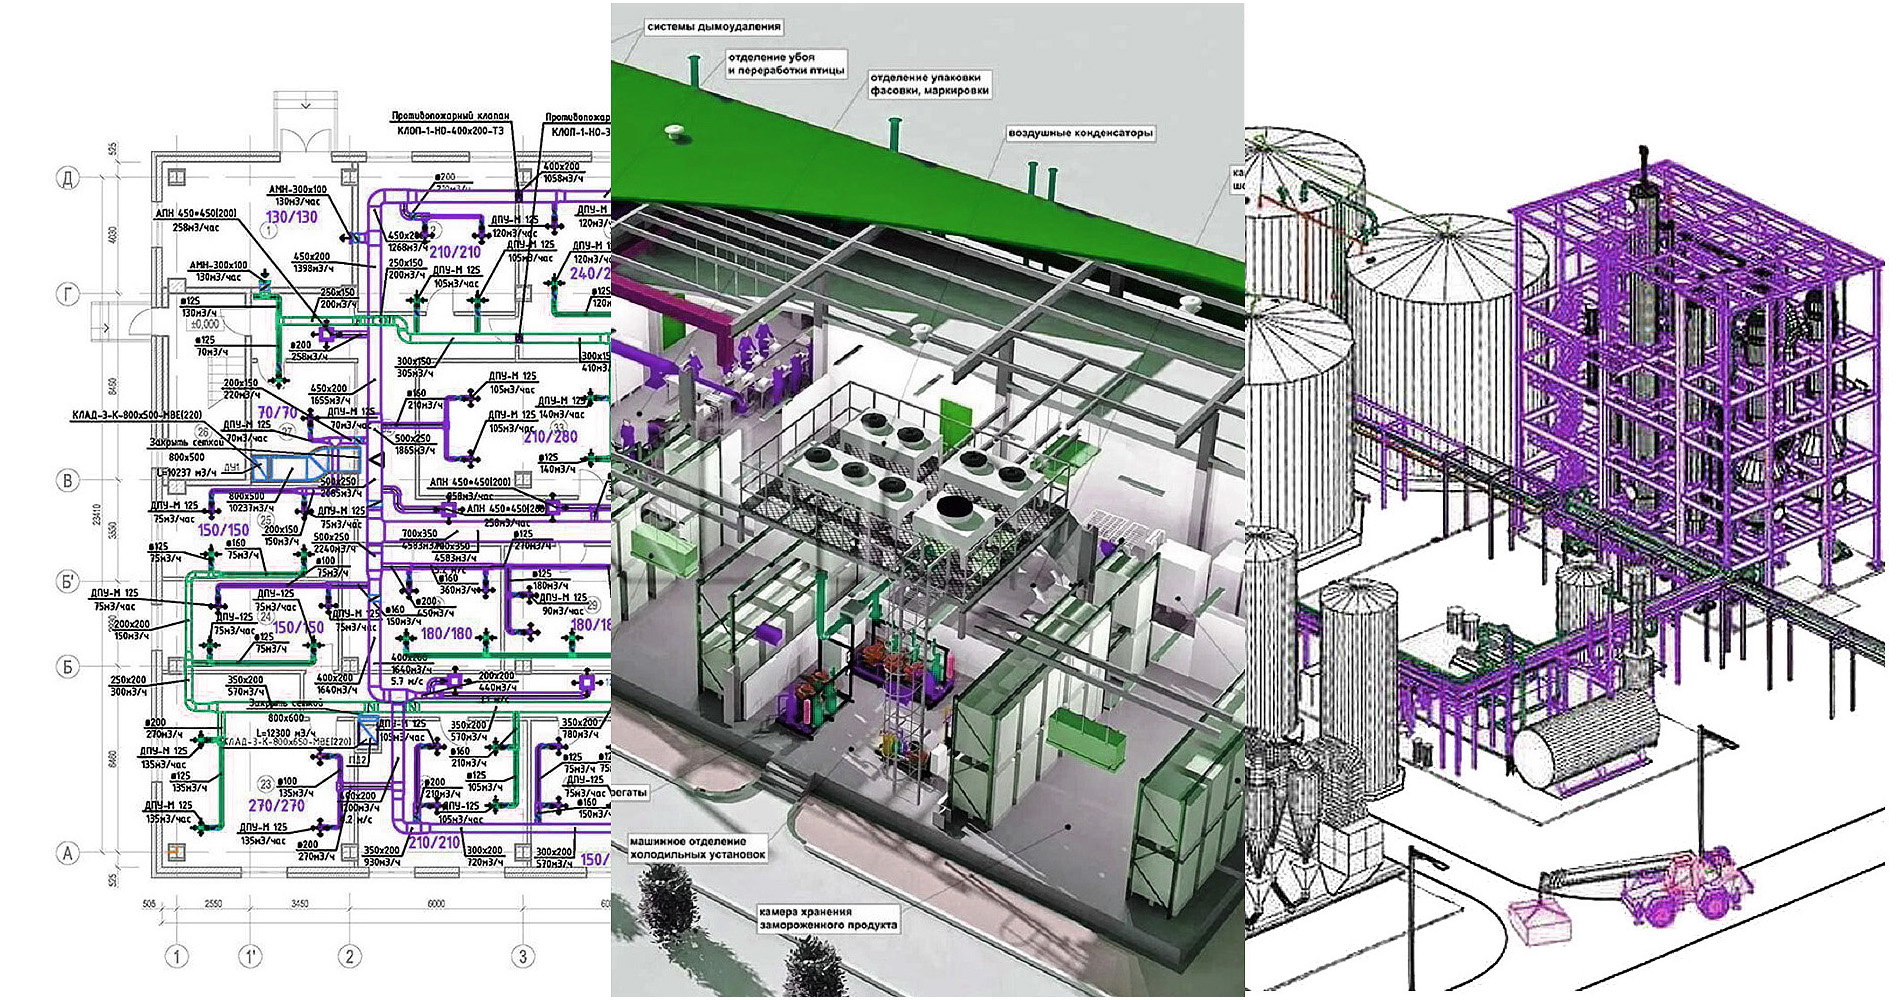
Task: Select 'отделение упаковки фасовки, маркировки' label
Action: coord(929,84)
